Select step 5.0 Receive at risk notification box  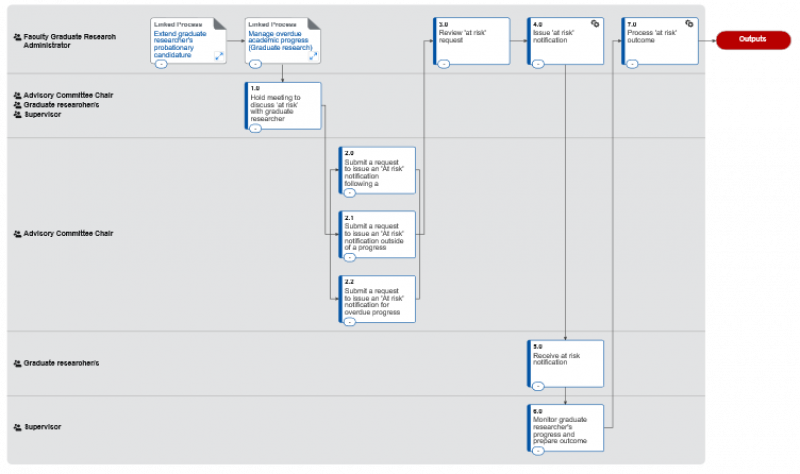(x=565, y=364)
